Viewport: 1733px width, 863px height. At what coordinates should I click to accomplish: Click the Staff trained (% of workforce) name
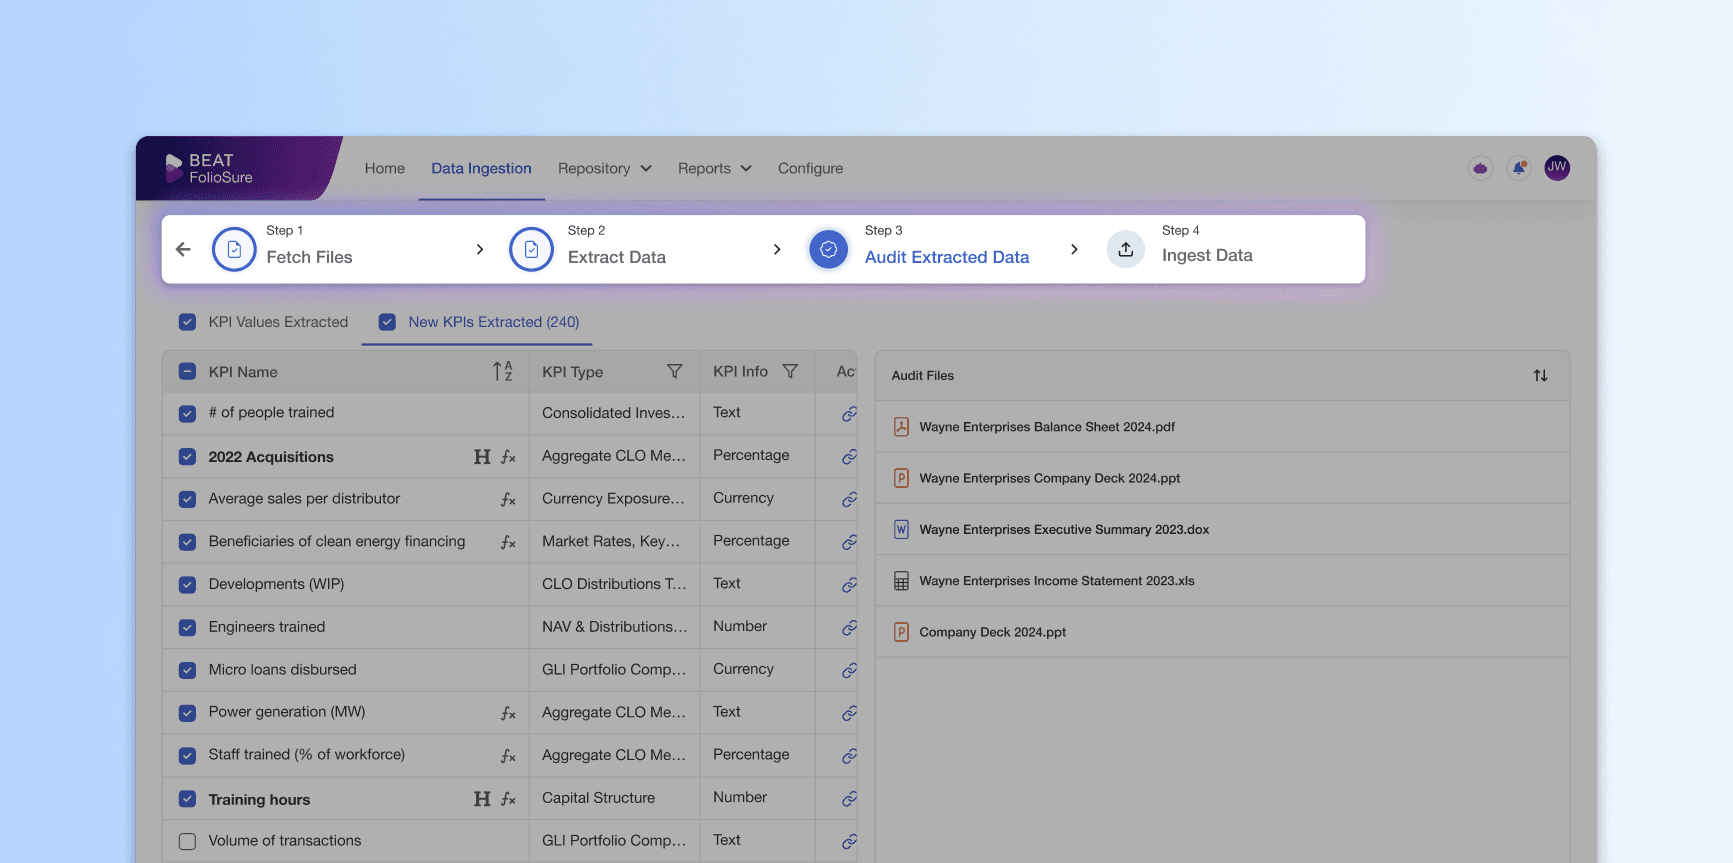coord(307,755)
